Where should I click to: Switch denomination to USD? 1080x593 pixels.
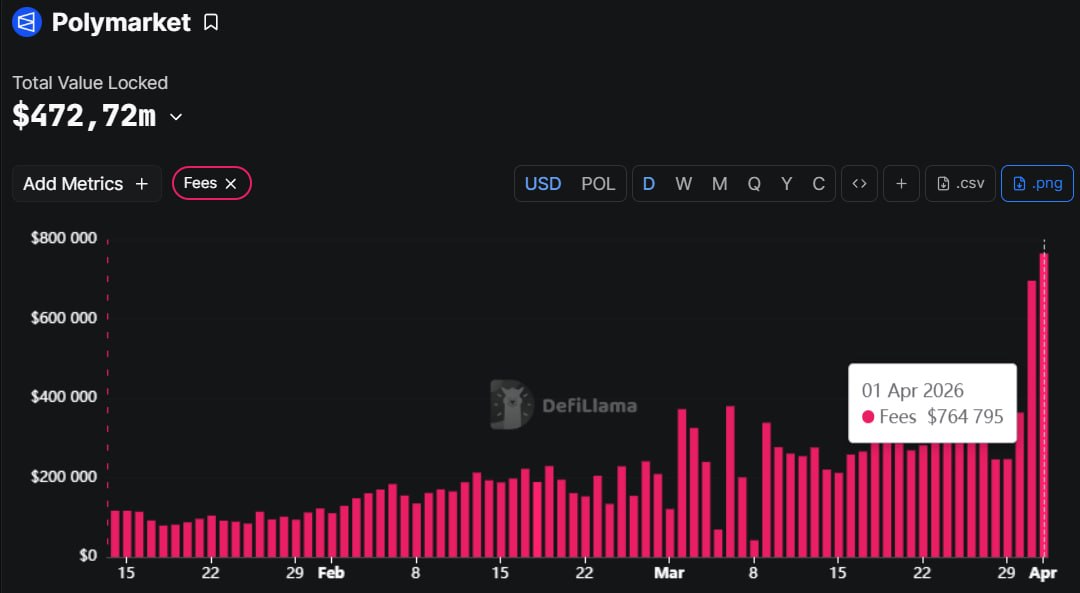point(543,184)
